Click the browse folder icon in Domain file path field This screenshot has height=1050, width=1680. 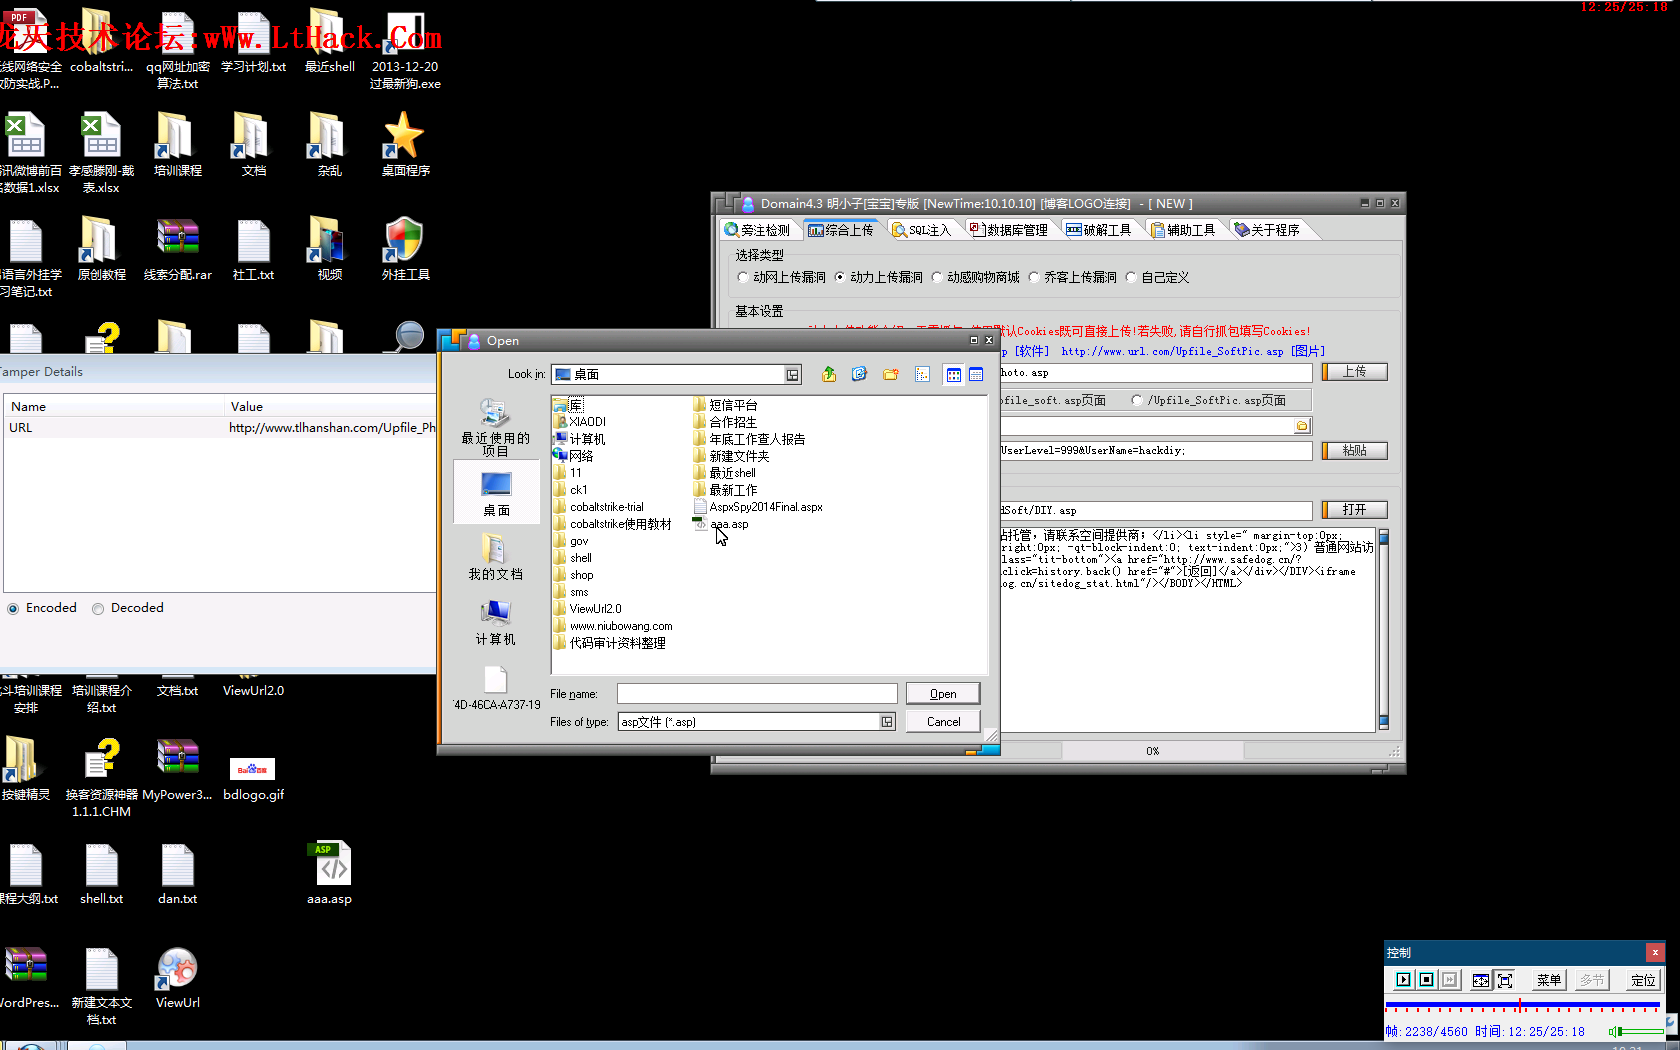pos(1302,426)
